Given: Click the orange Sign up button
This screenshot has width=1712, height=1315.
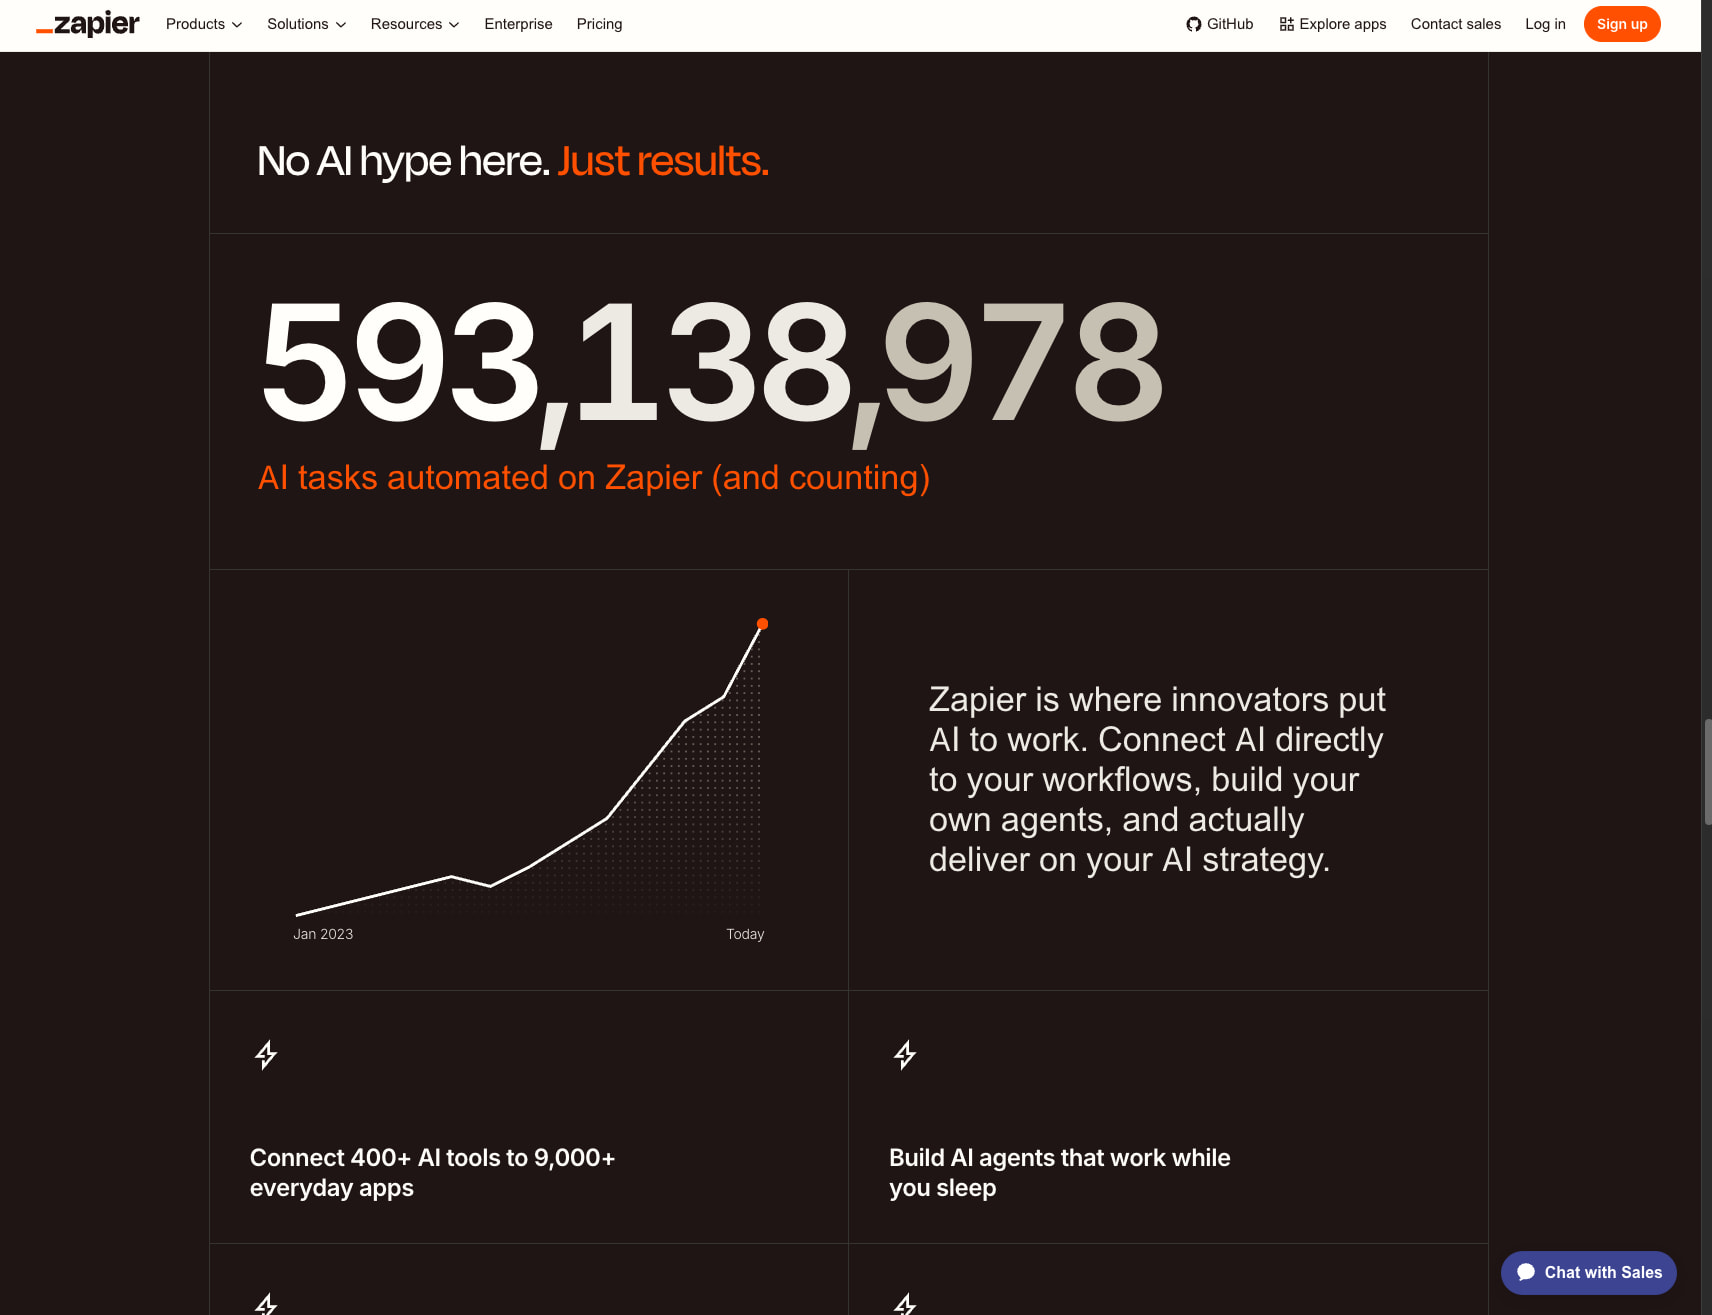Looking at the screenshot, I should click(1622, 24).
